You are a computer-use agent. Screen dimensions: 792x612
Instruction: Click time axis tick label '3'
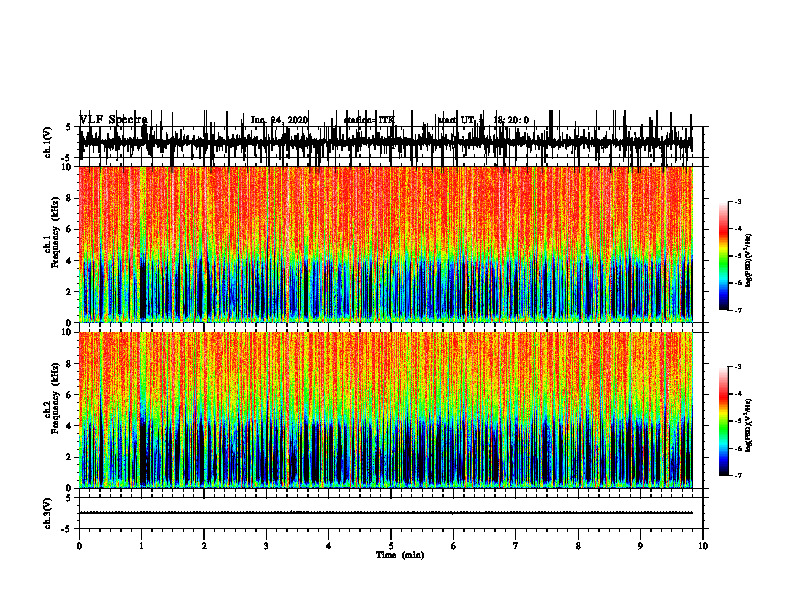pyautogui.click(x=266, y=546)
